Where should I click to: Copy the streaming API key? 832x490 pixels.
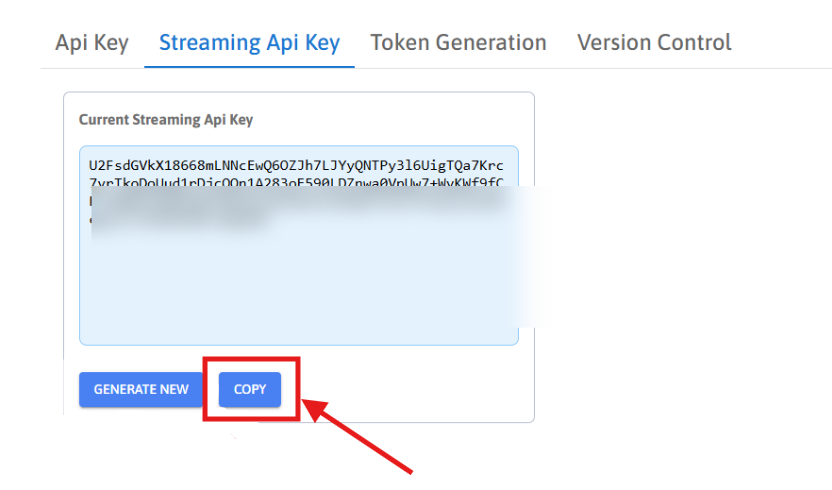[250, 390]
